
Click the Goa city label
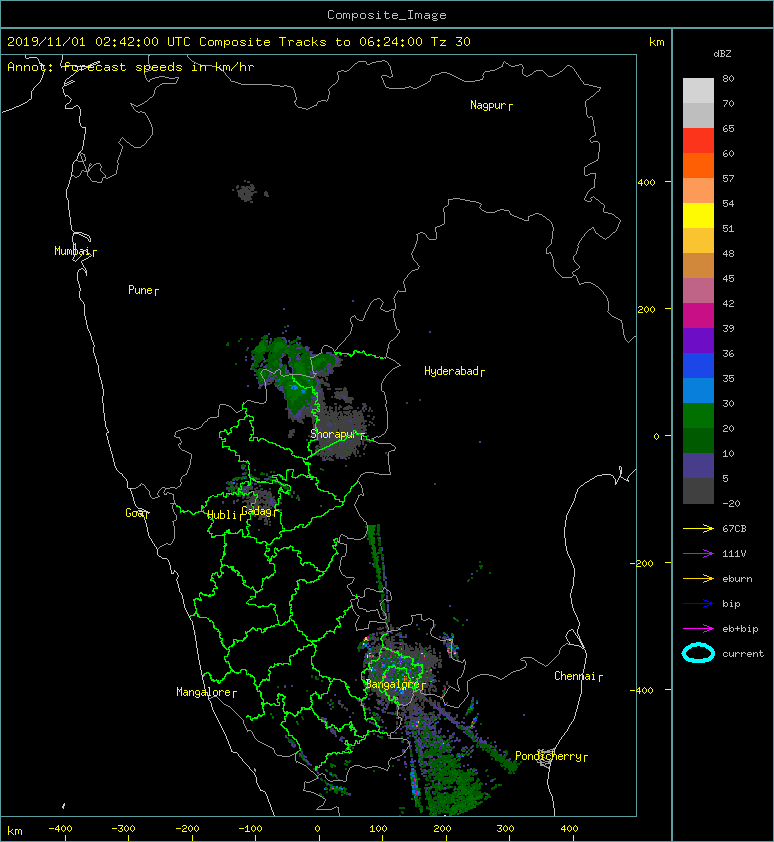(x=134, y=513)
